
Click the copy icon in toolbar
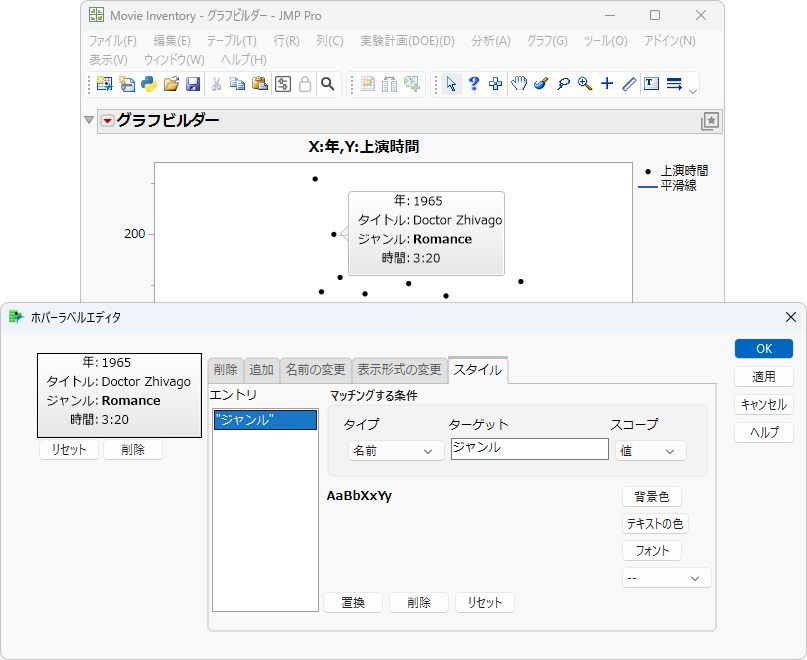[x=237, y=83]
